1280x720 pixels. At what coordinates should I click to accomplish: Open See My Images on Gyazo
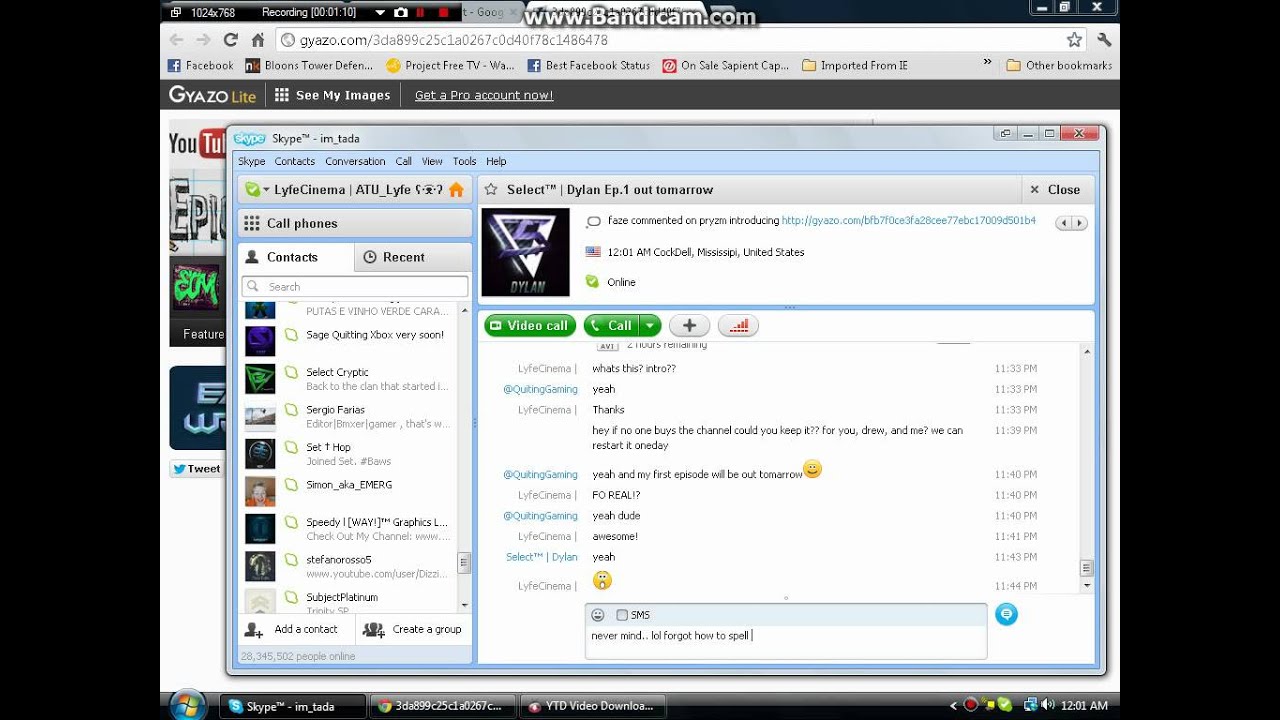[x=332, y=95]
